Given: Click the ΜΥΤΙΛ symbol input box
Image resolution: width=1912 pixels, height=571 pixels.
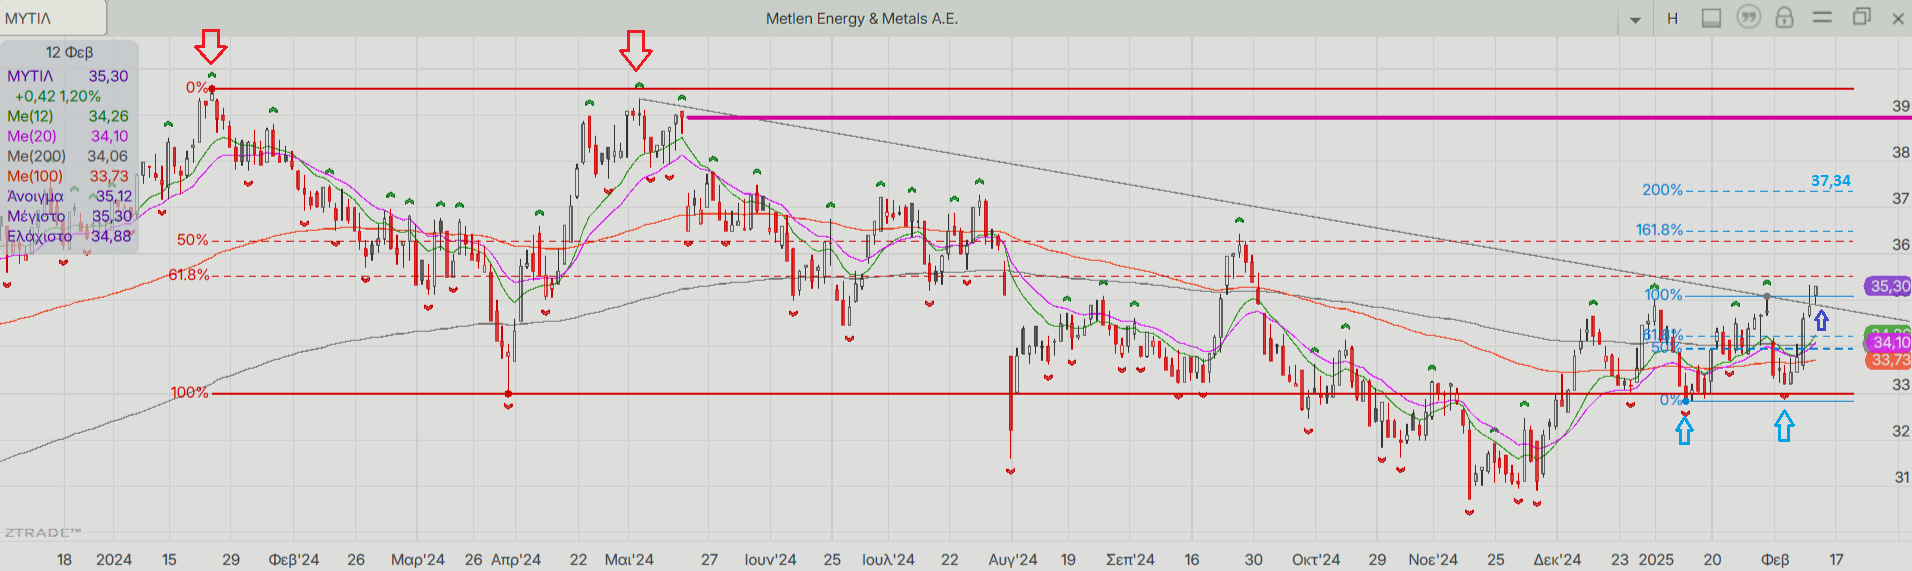Looking at the screenshot, I should tap(53, 18).
